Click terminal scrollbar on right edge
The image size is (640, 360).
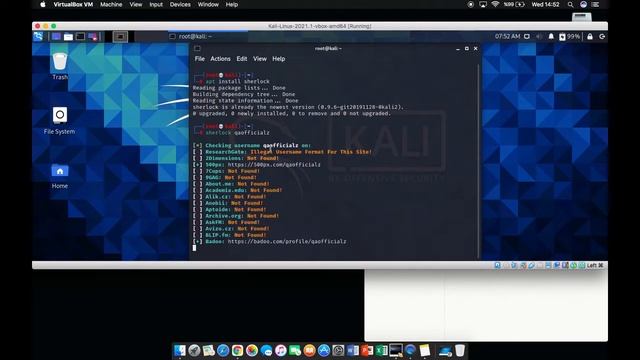[x=478, y=161]
